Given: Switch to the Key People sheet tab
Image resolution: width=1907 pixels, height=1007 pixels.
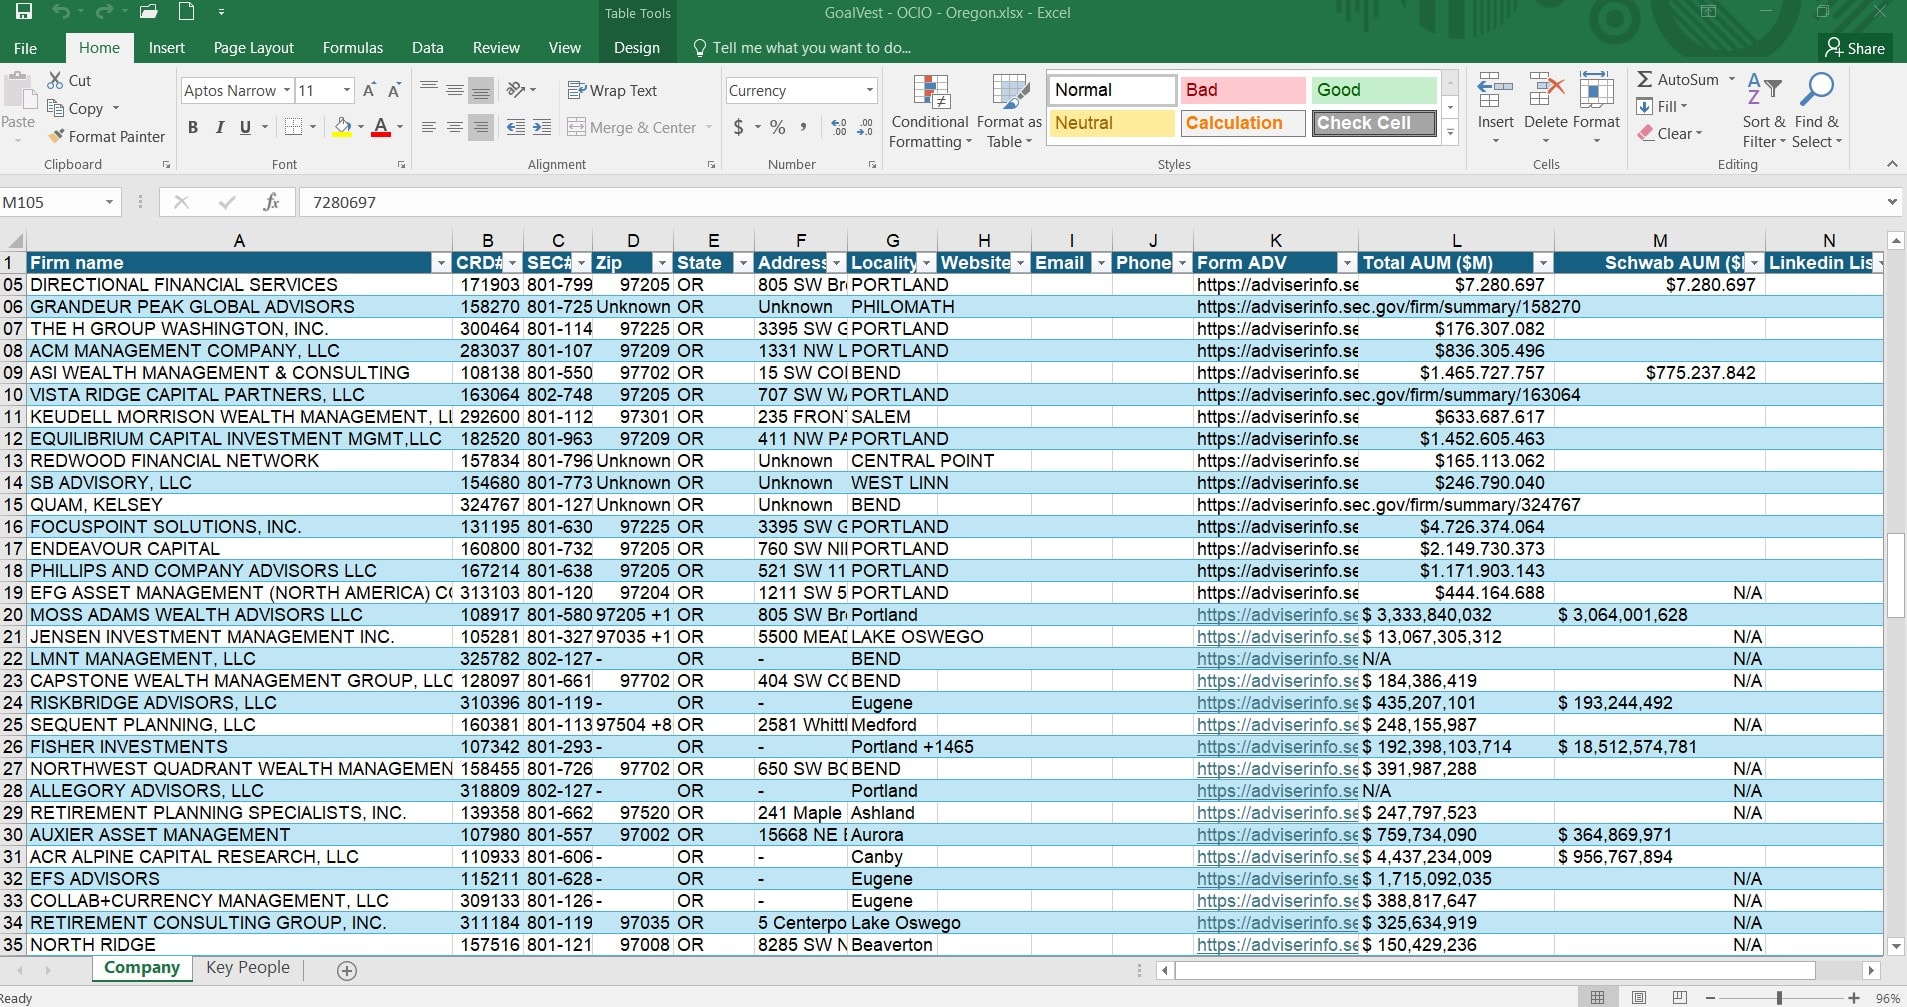Looking at the screenshot, I should click(248, 967).
